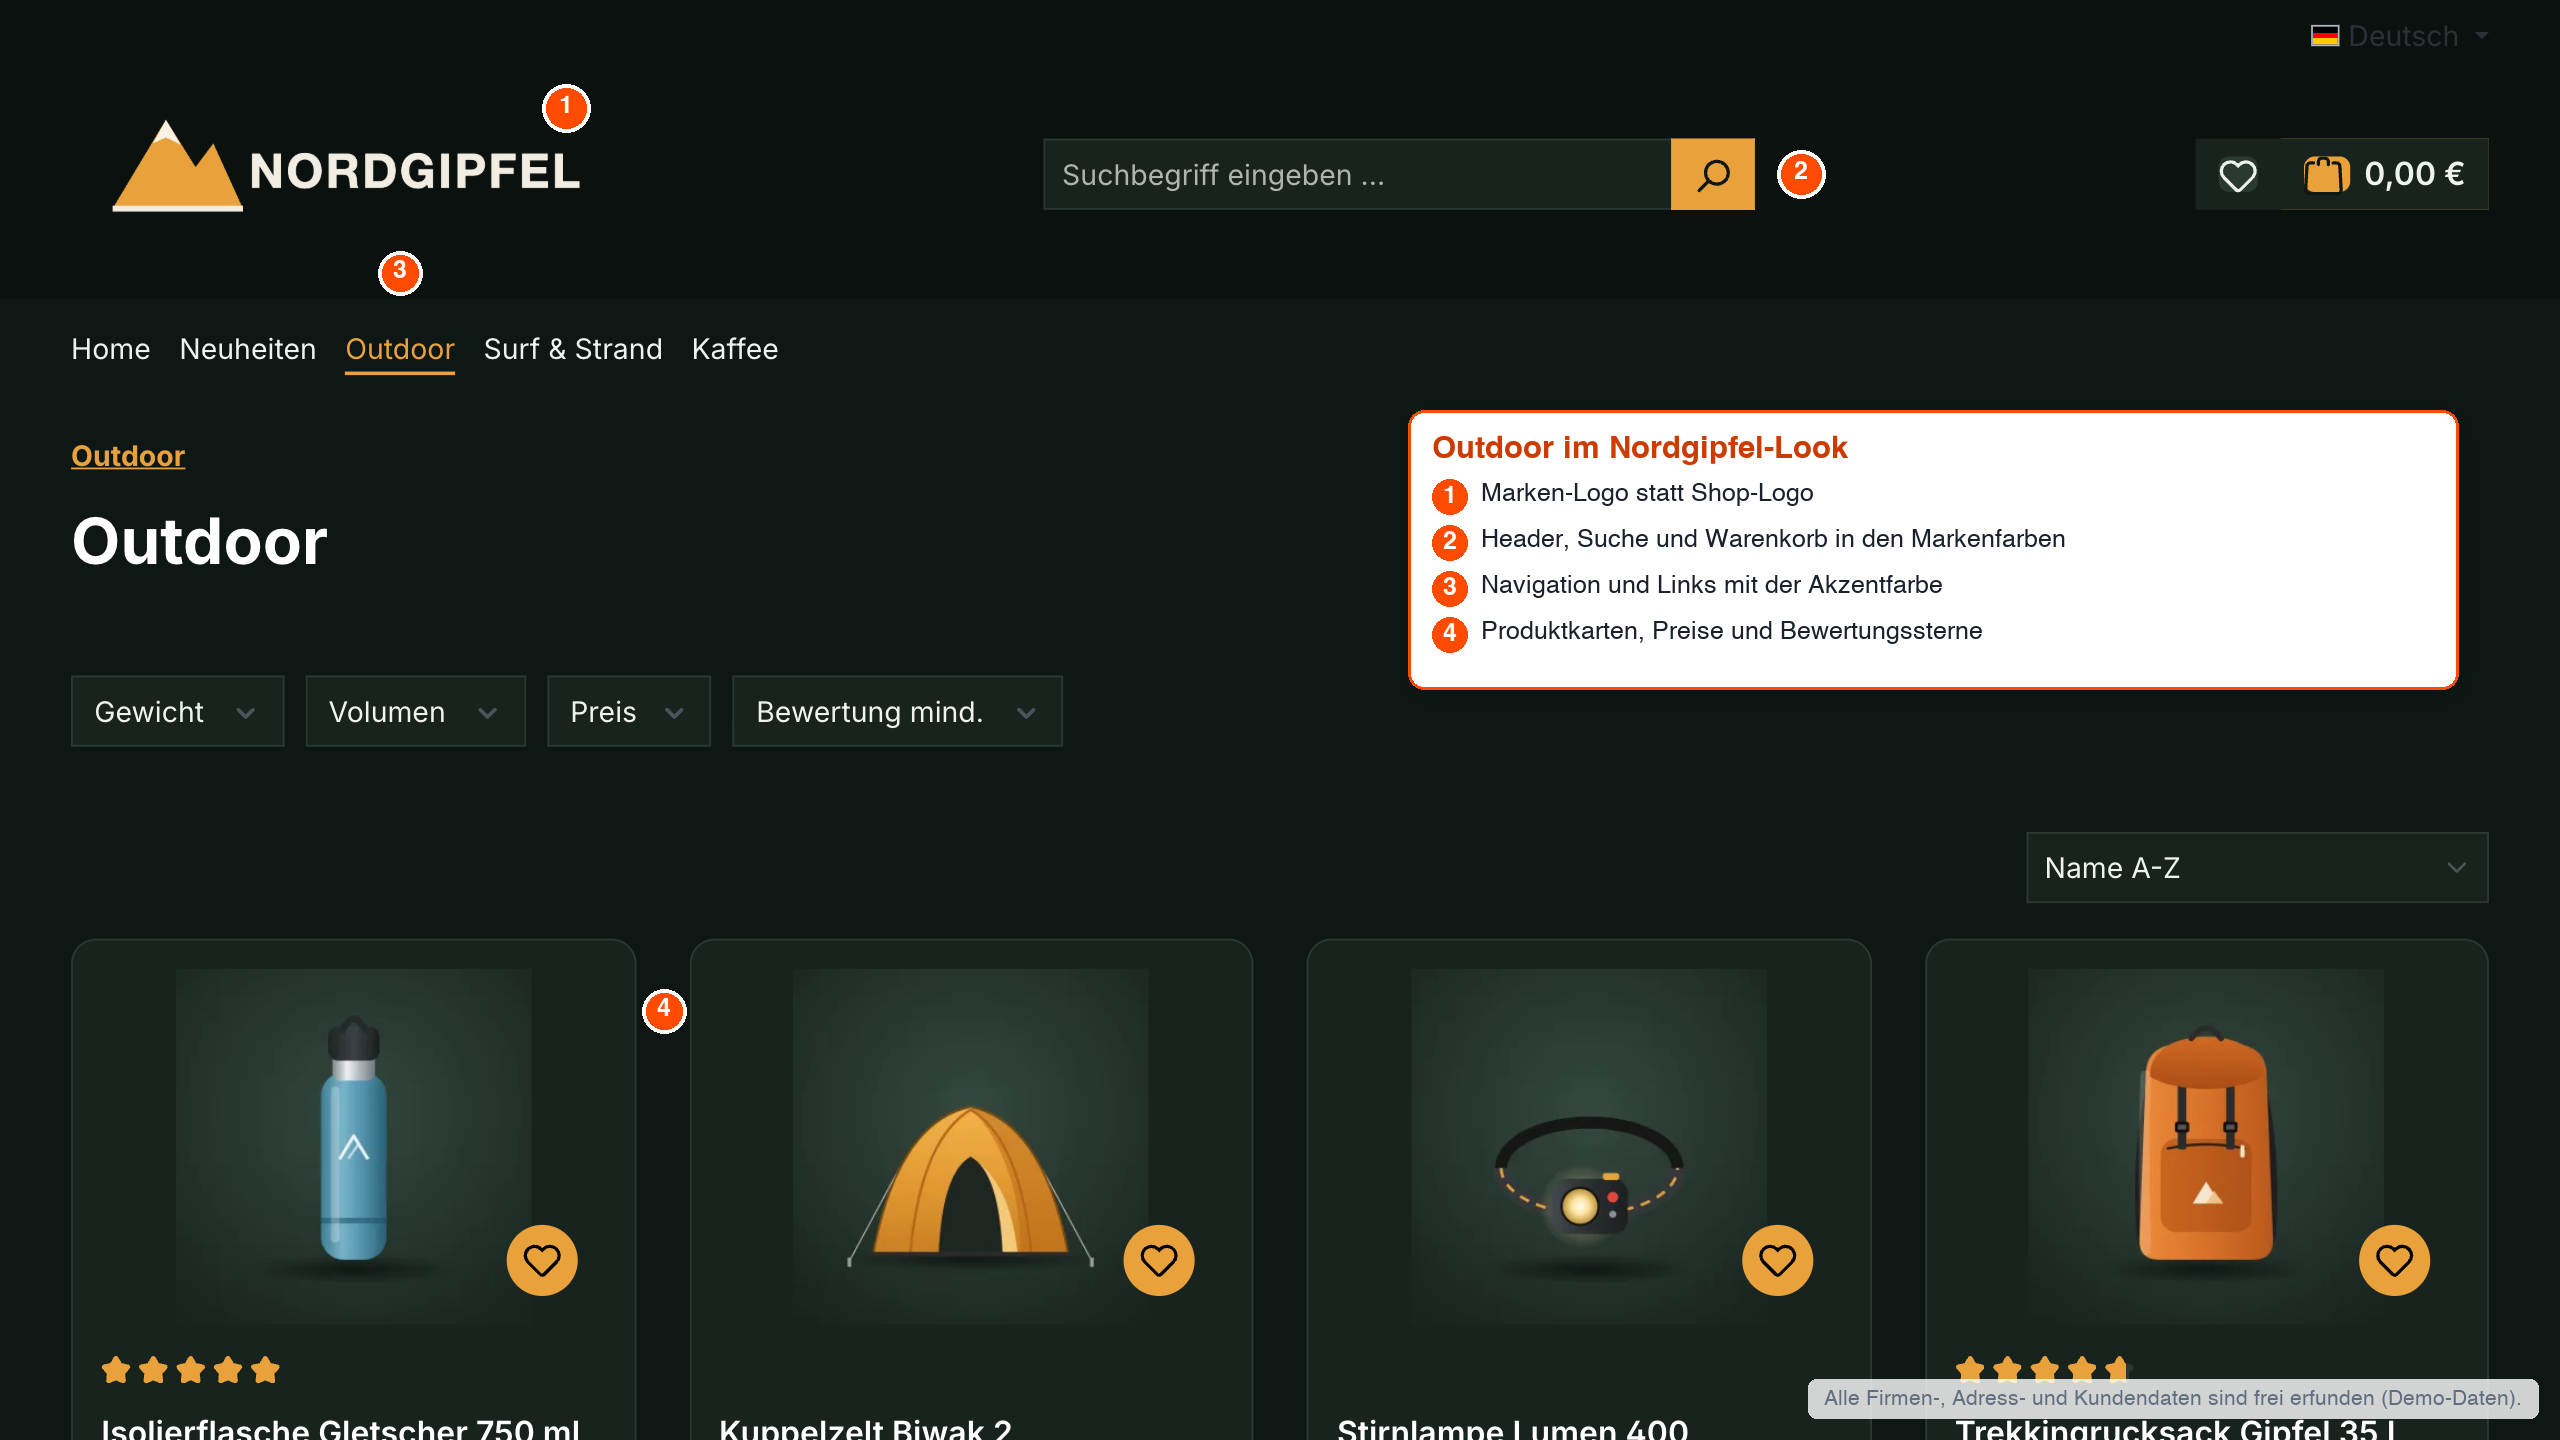Open Isolierflasche Gletscher 750 ml title
The width and height of the screenshot is (2560, 1440).
340,1428
